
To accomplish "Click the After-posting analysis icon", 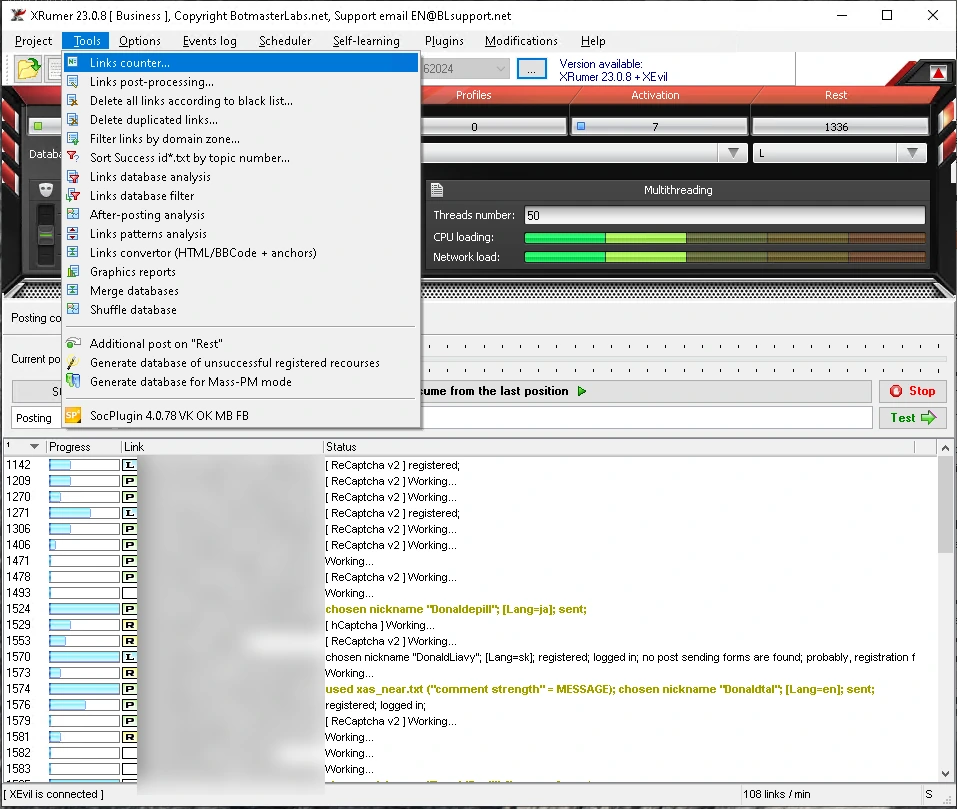I will 73,214.
